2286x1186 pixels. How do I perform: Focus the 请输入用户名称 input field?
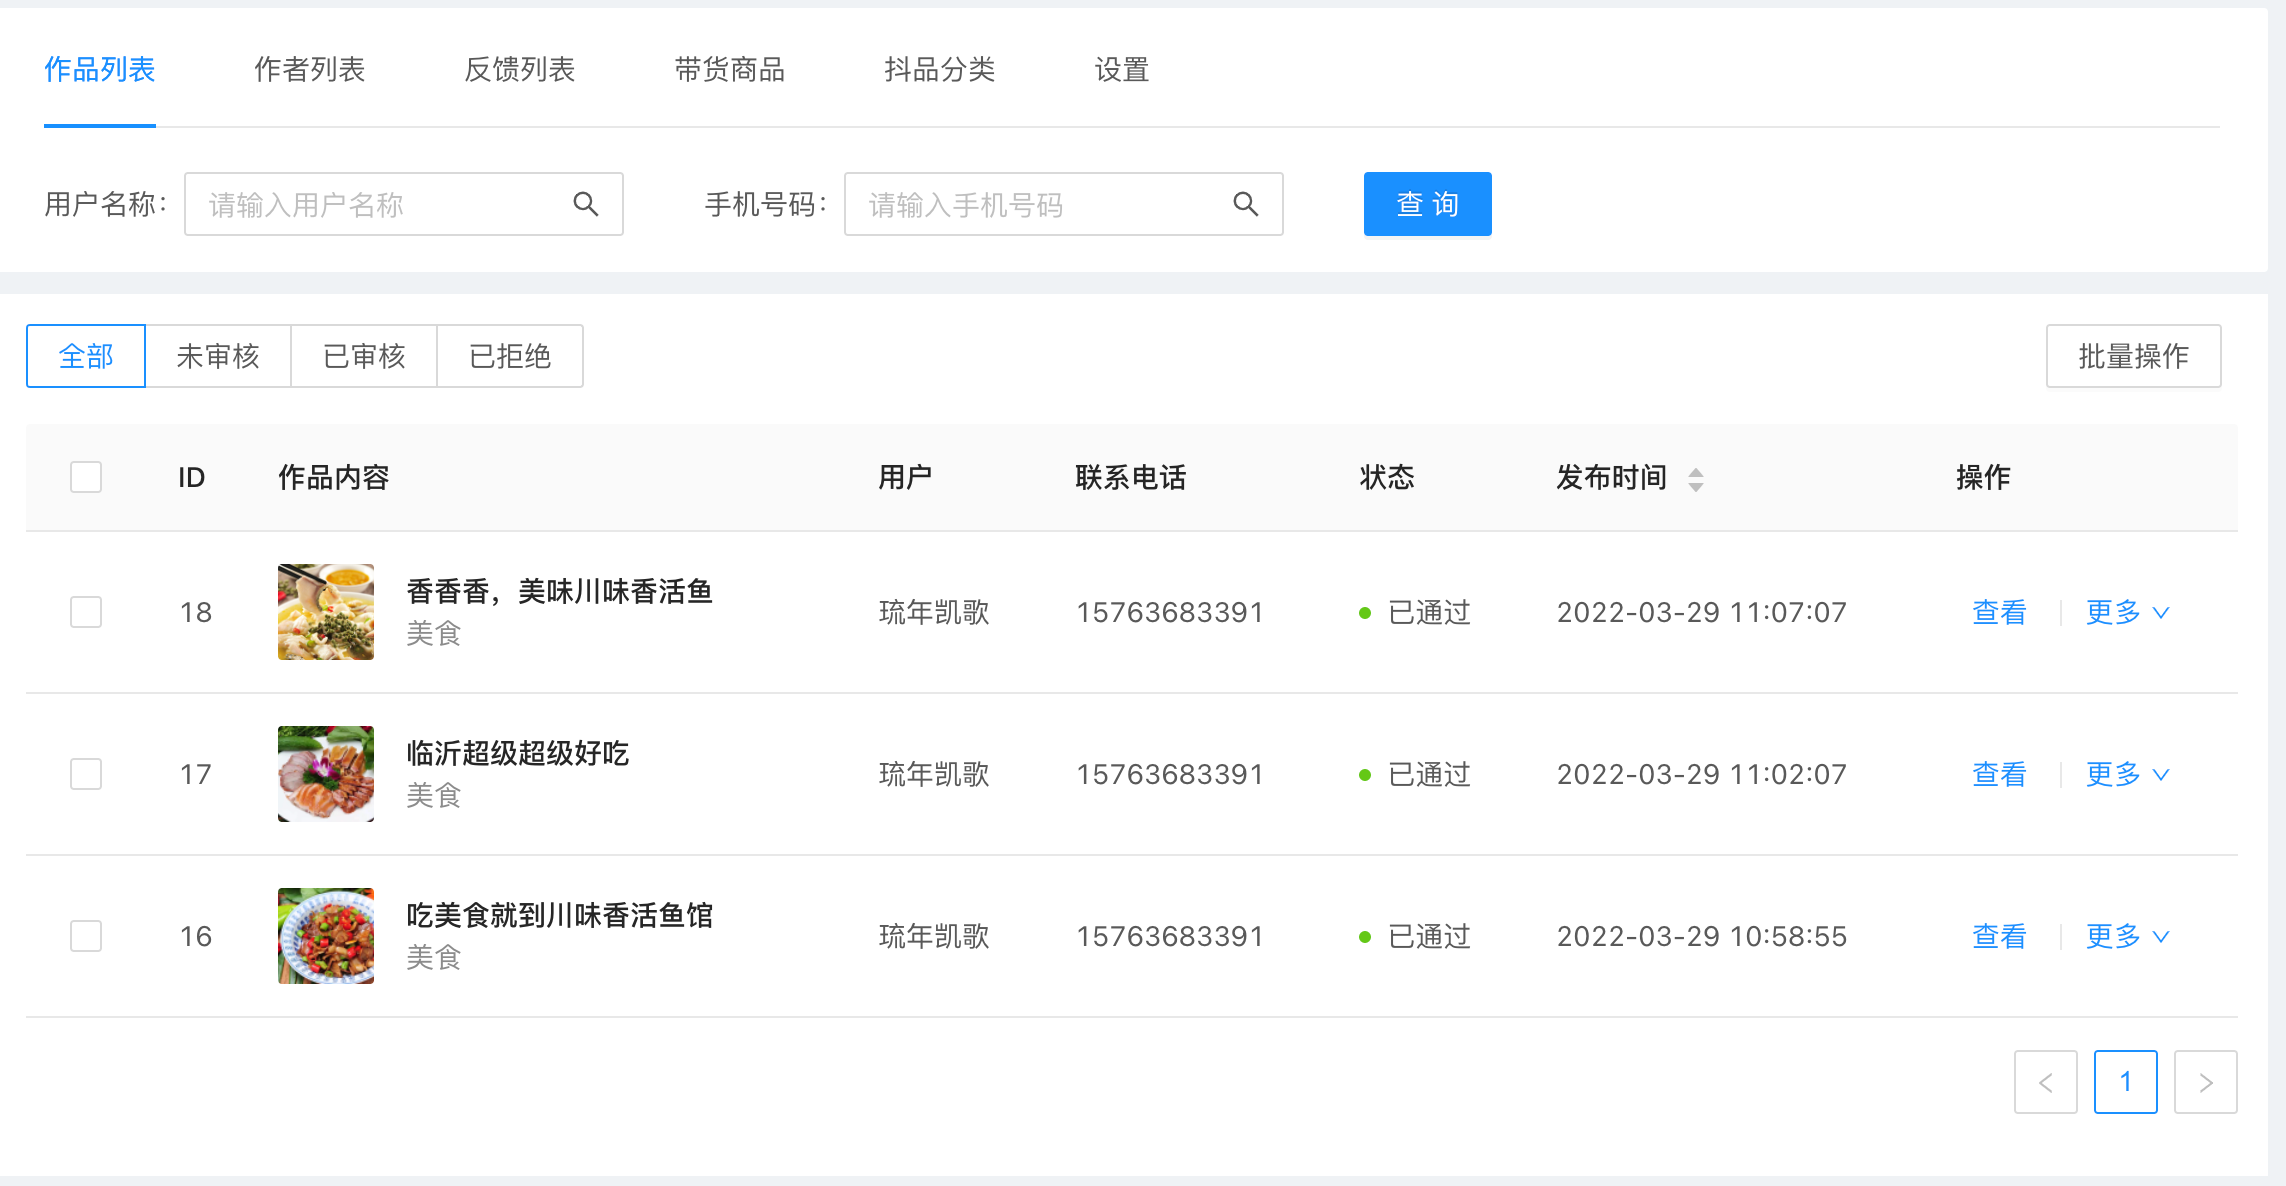click(404, 204)
